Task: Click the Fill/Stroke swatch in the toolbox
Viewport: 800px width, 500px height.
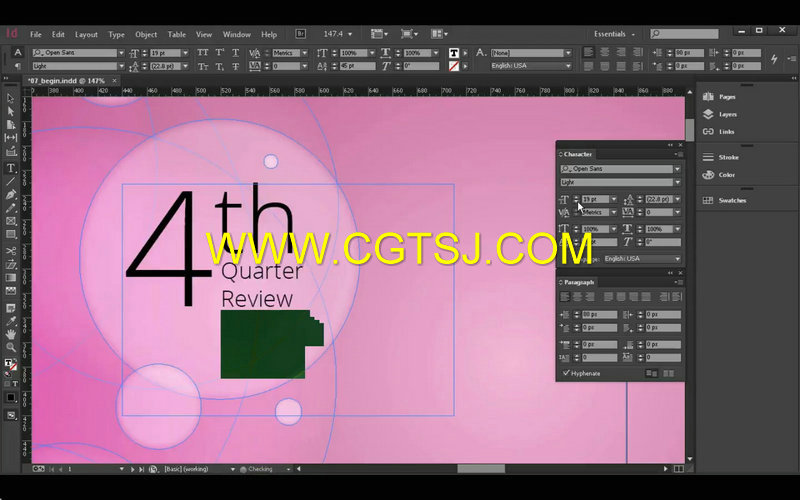Action: (10, 364)
